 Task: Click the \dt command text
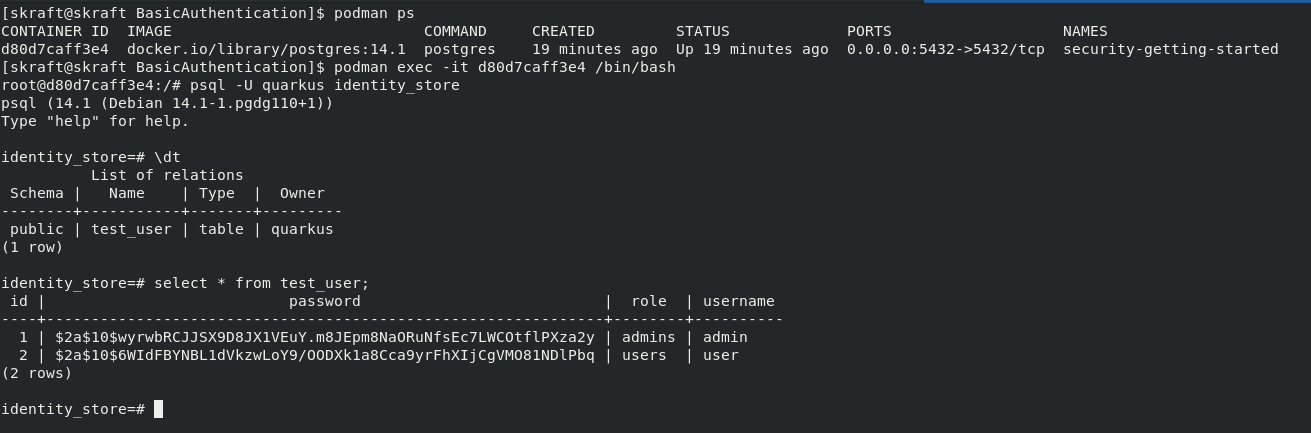tap(167, 157)
